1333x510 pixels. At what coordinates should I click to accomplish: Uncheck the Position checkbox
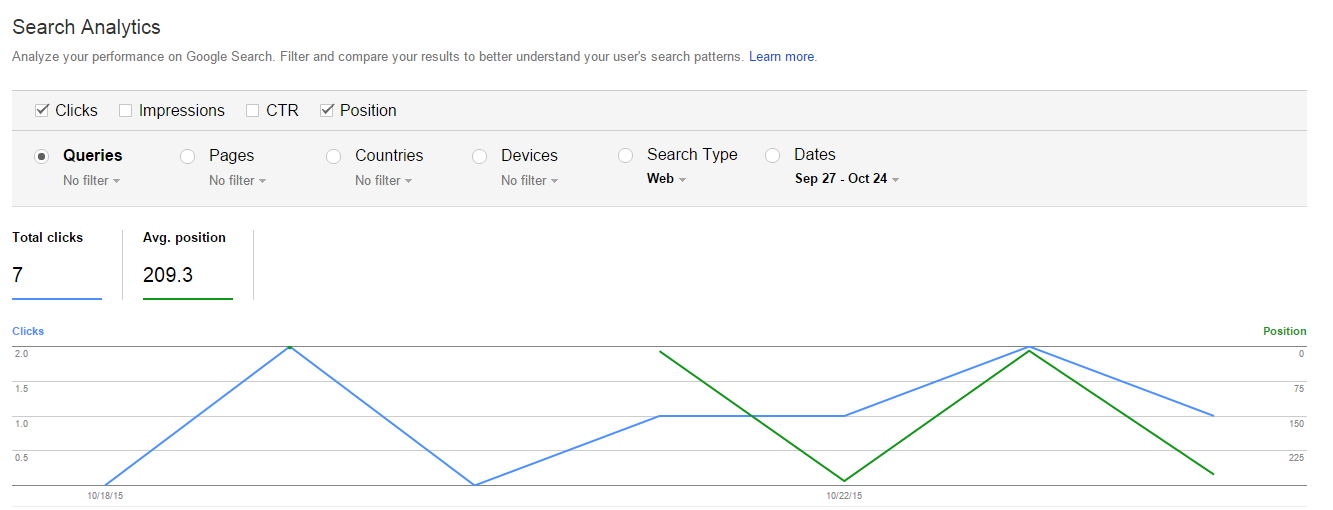[326, 110]
